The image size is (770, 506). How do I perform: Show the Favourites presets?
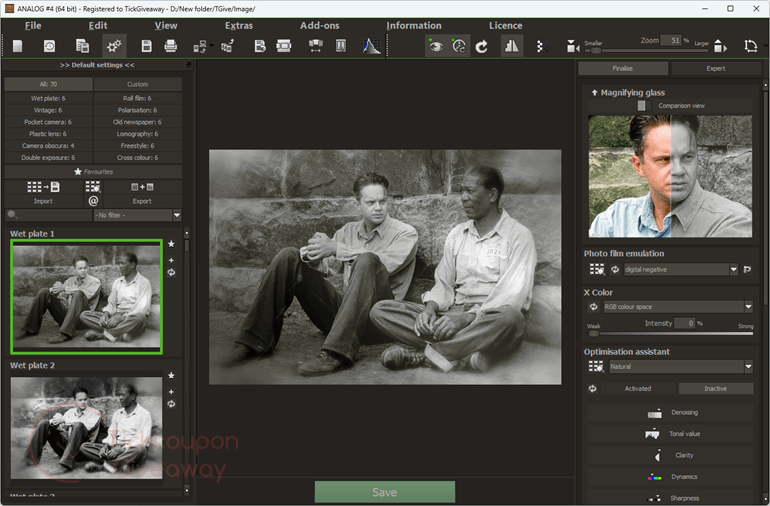93,171
